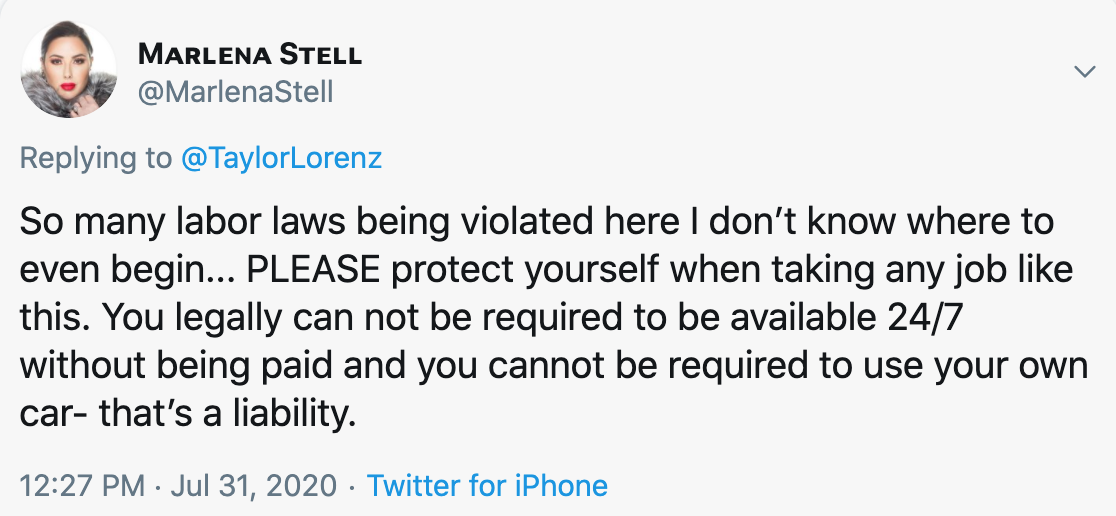Open the Marlena Stell display name

250,53
